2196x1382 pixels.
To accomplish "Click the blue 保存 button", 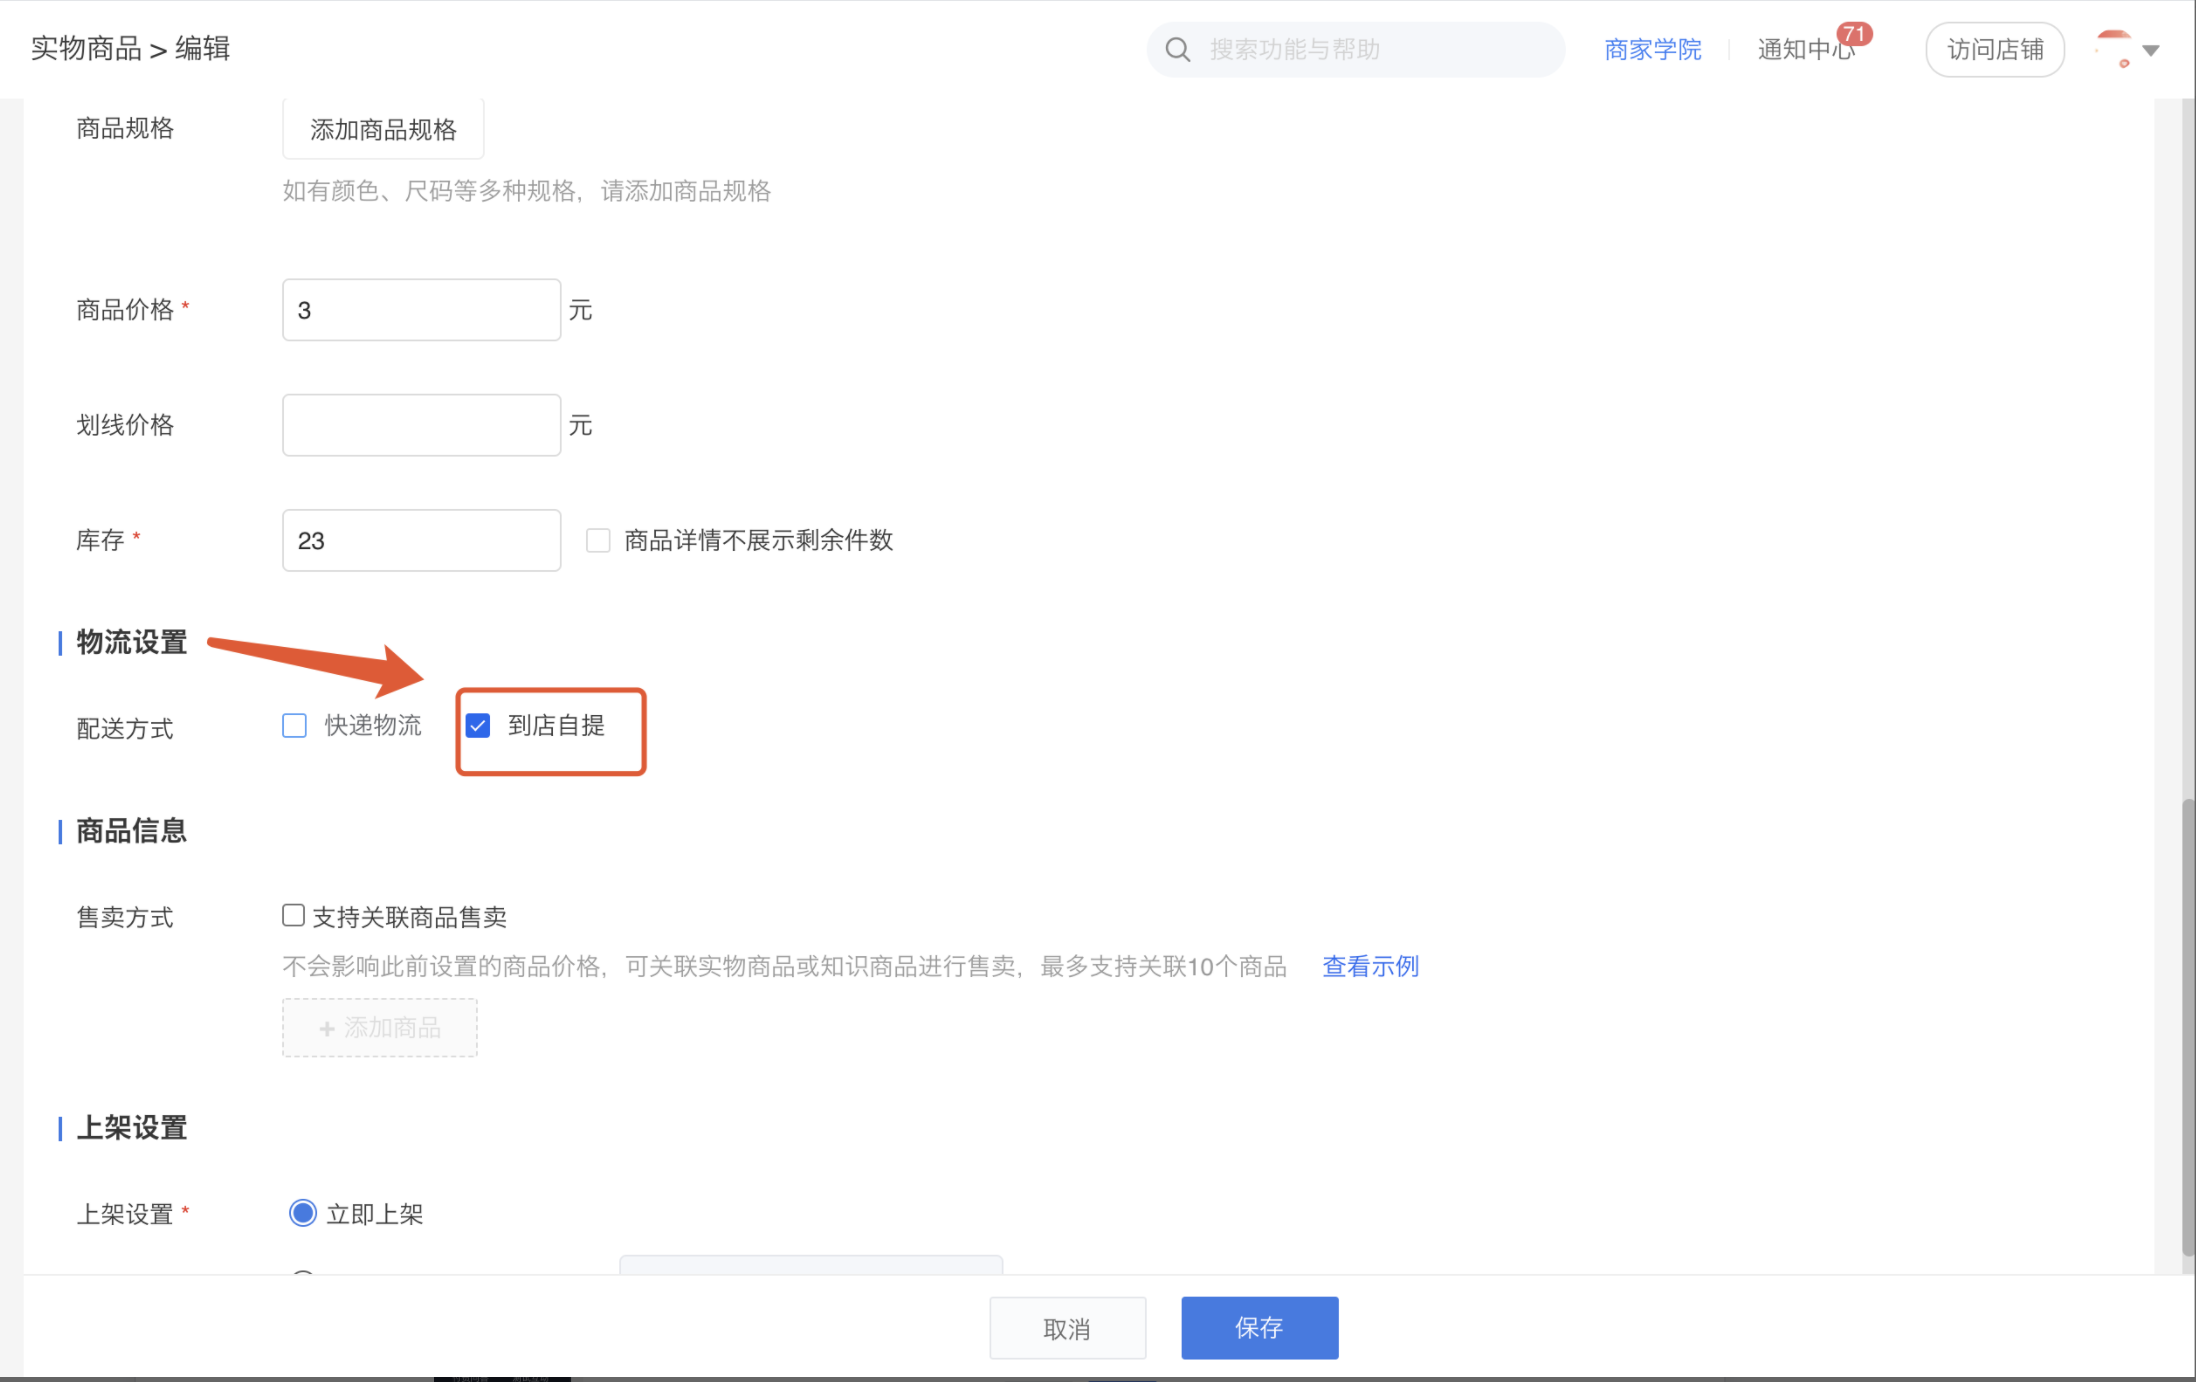I will pyautogui.click(x=1259, y=1328).
